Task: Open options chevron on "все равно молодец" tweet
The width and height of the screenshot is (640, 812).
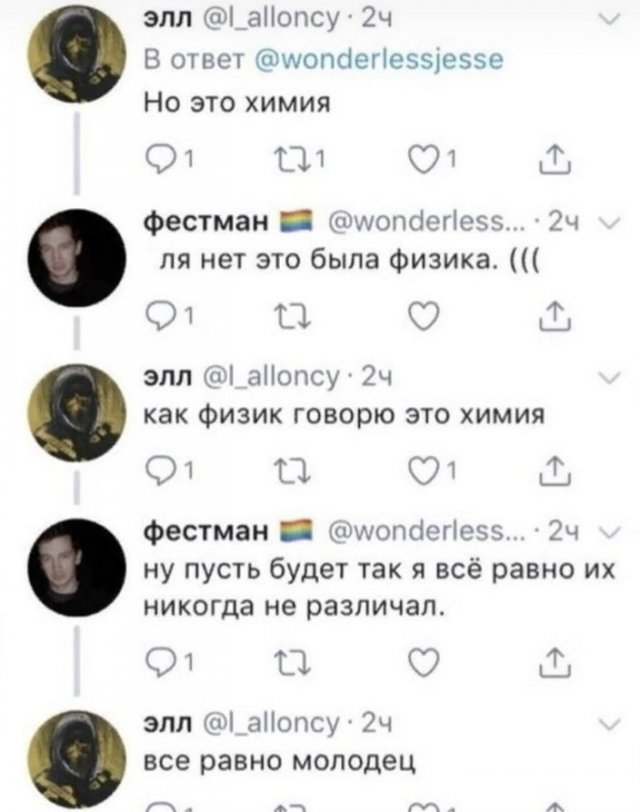Action: click(610, 724)
